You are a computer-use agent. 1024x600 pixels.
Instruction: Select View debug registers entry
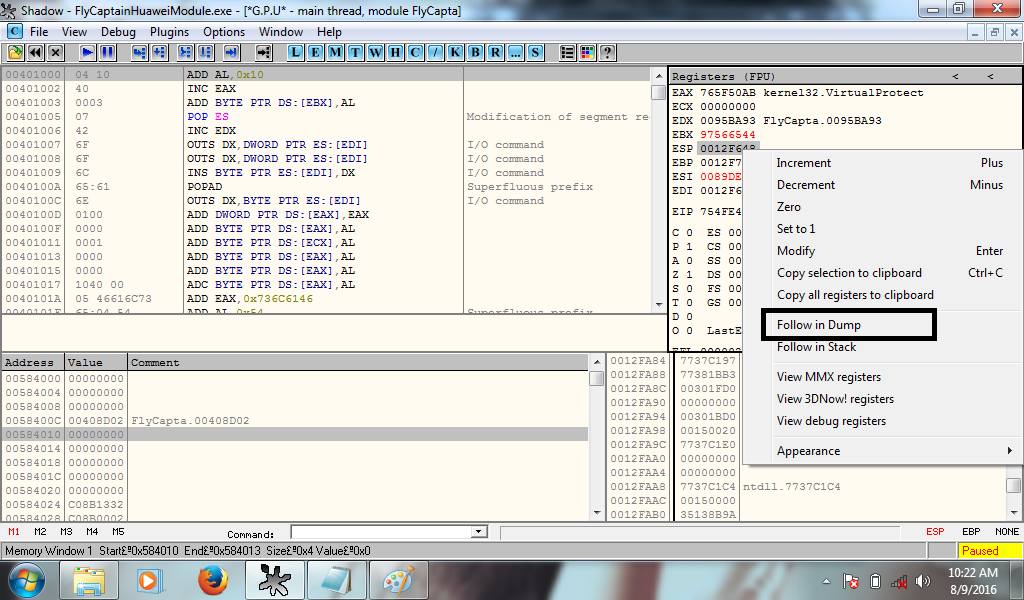(x=882, y=421)
